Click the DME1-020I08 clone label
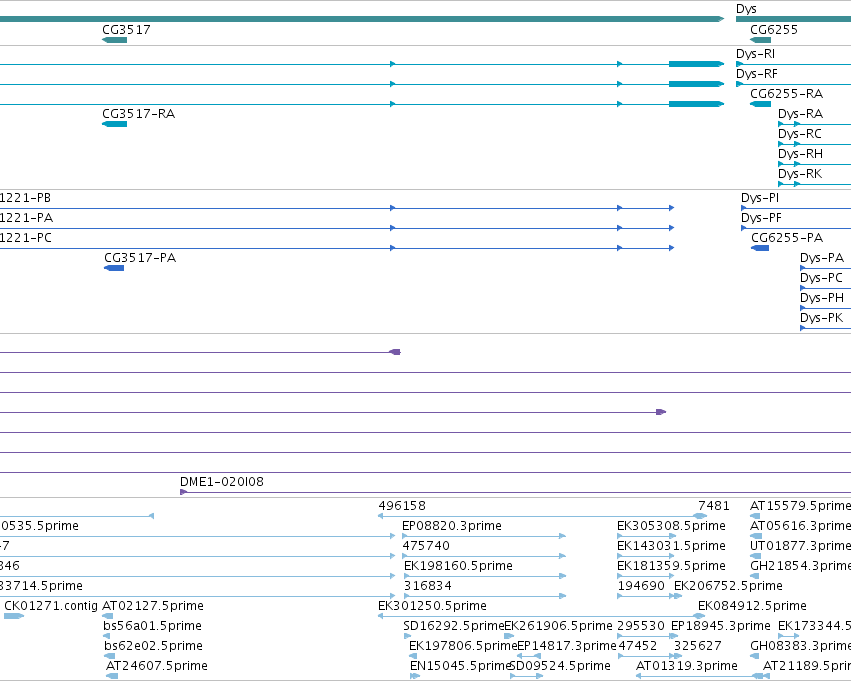Viewport: 851px width, 681px height. 221,481
